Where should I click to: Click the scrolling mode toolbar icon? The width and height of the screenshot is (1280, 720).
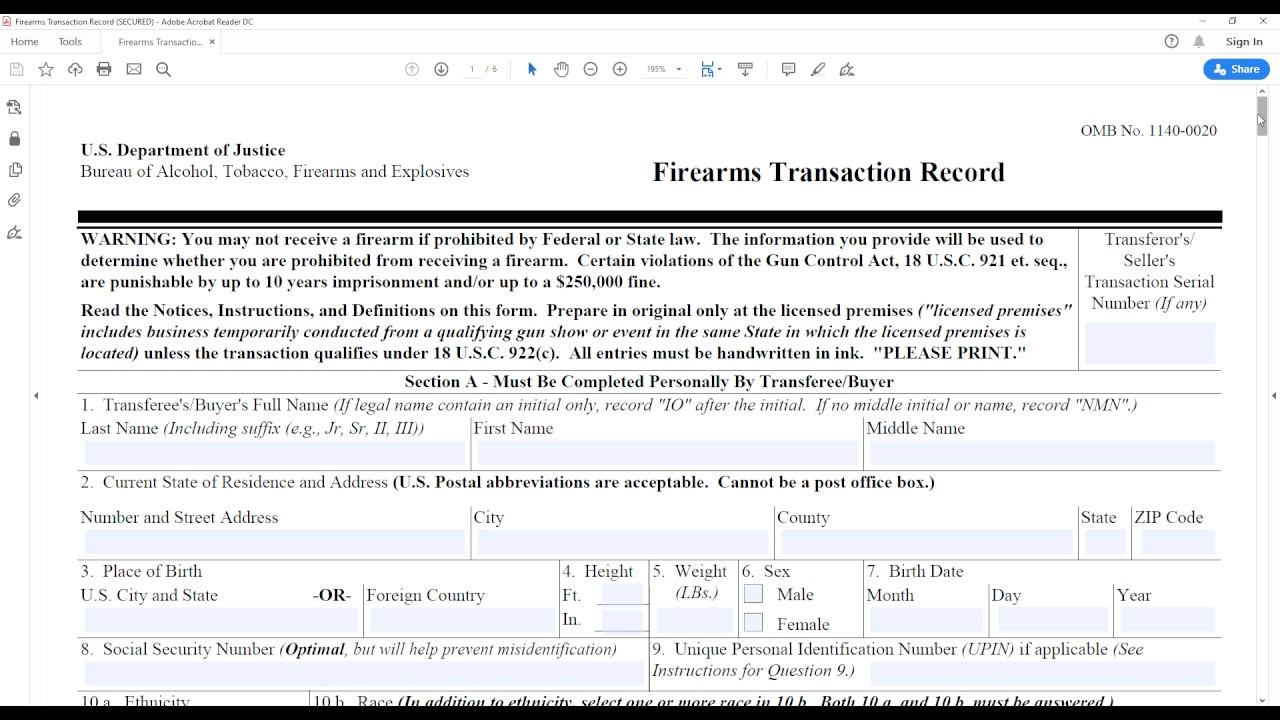coord(745,69)
